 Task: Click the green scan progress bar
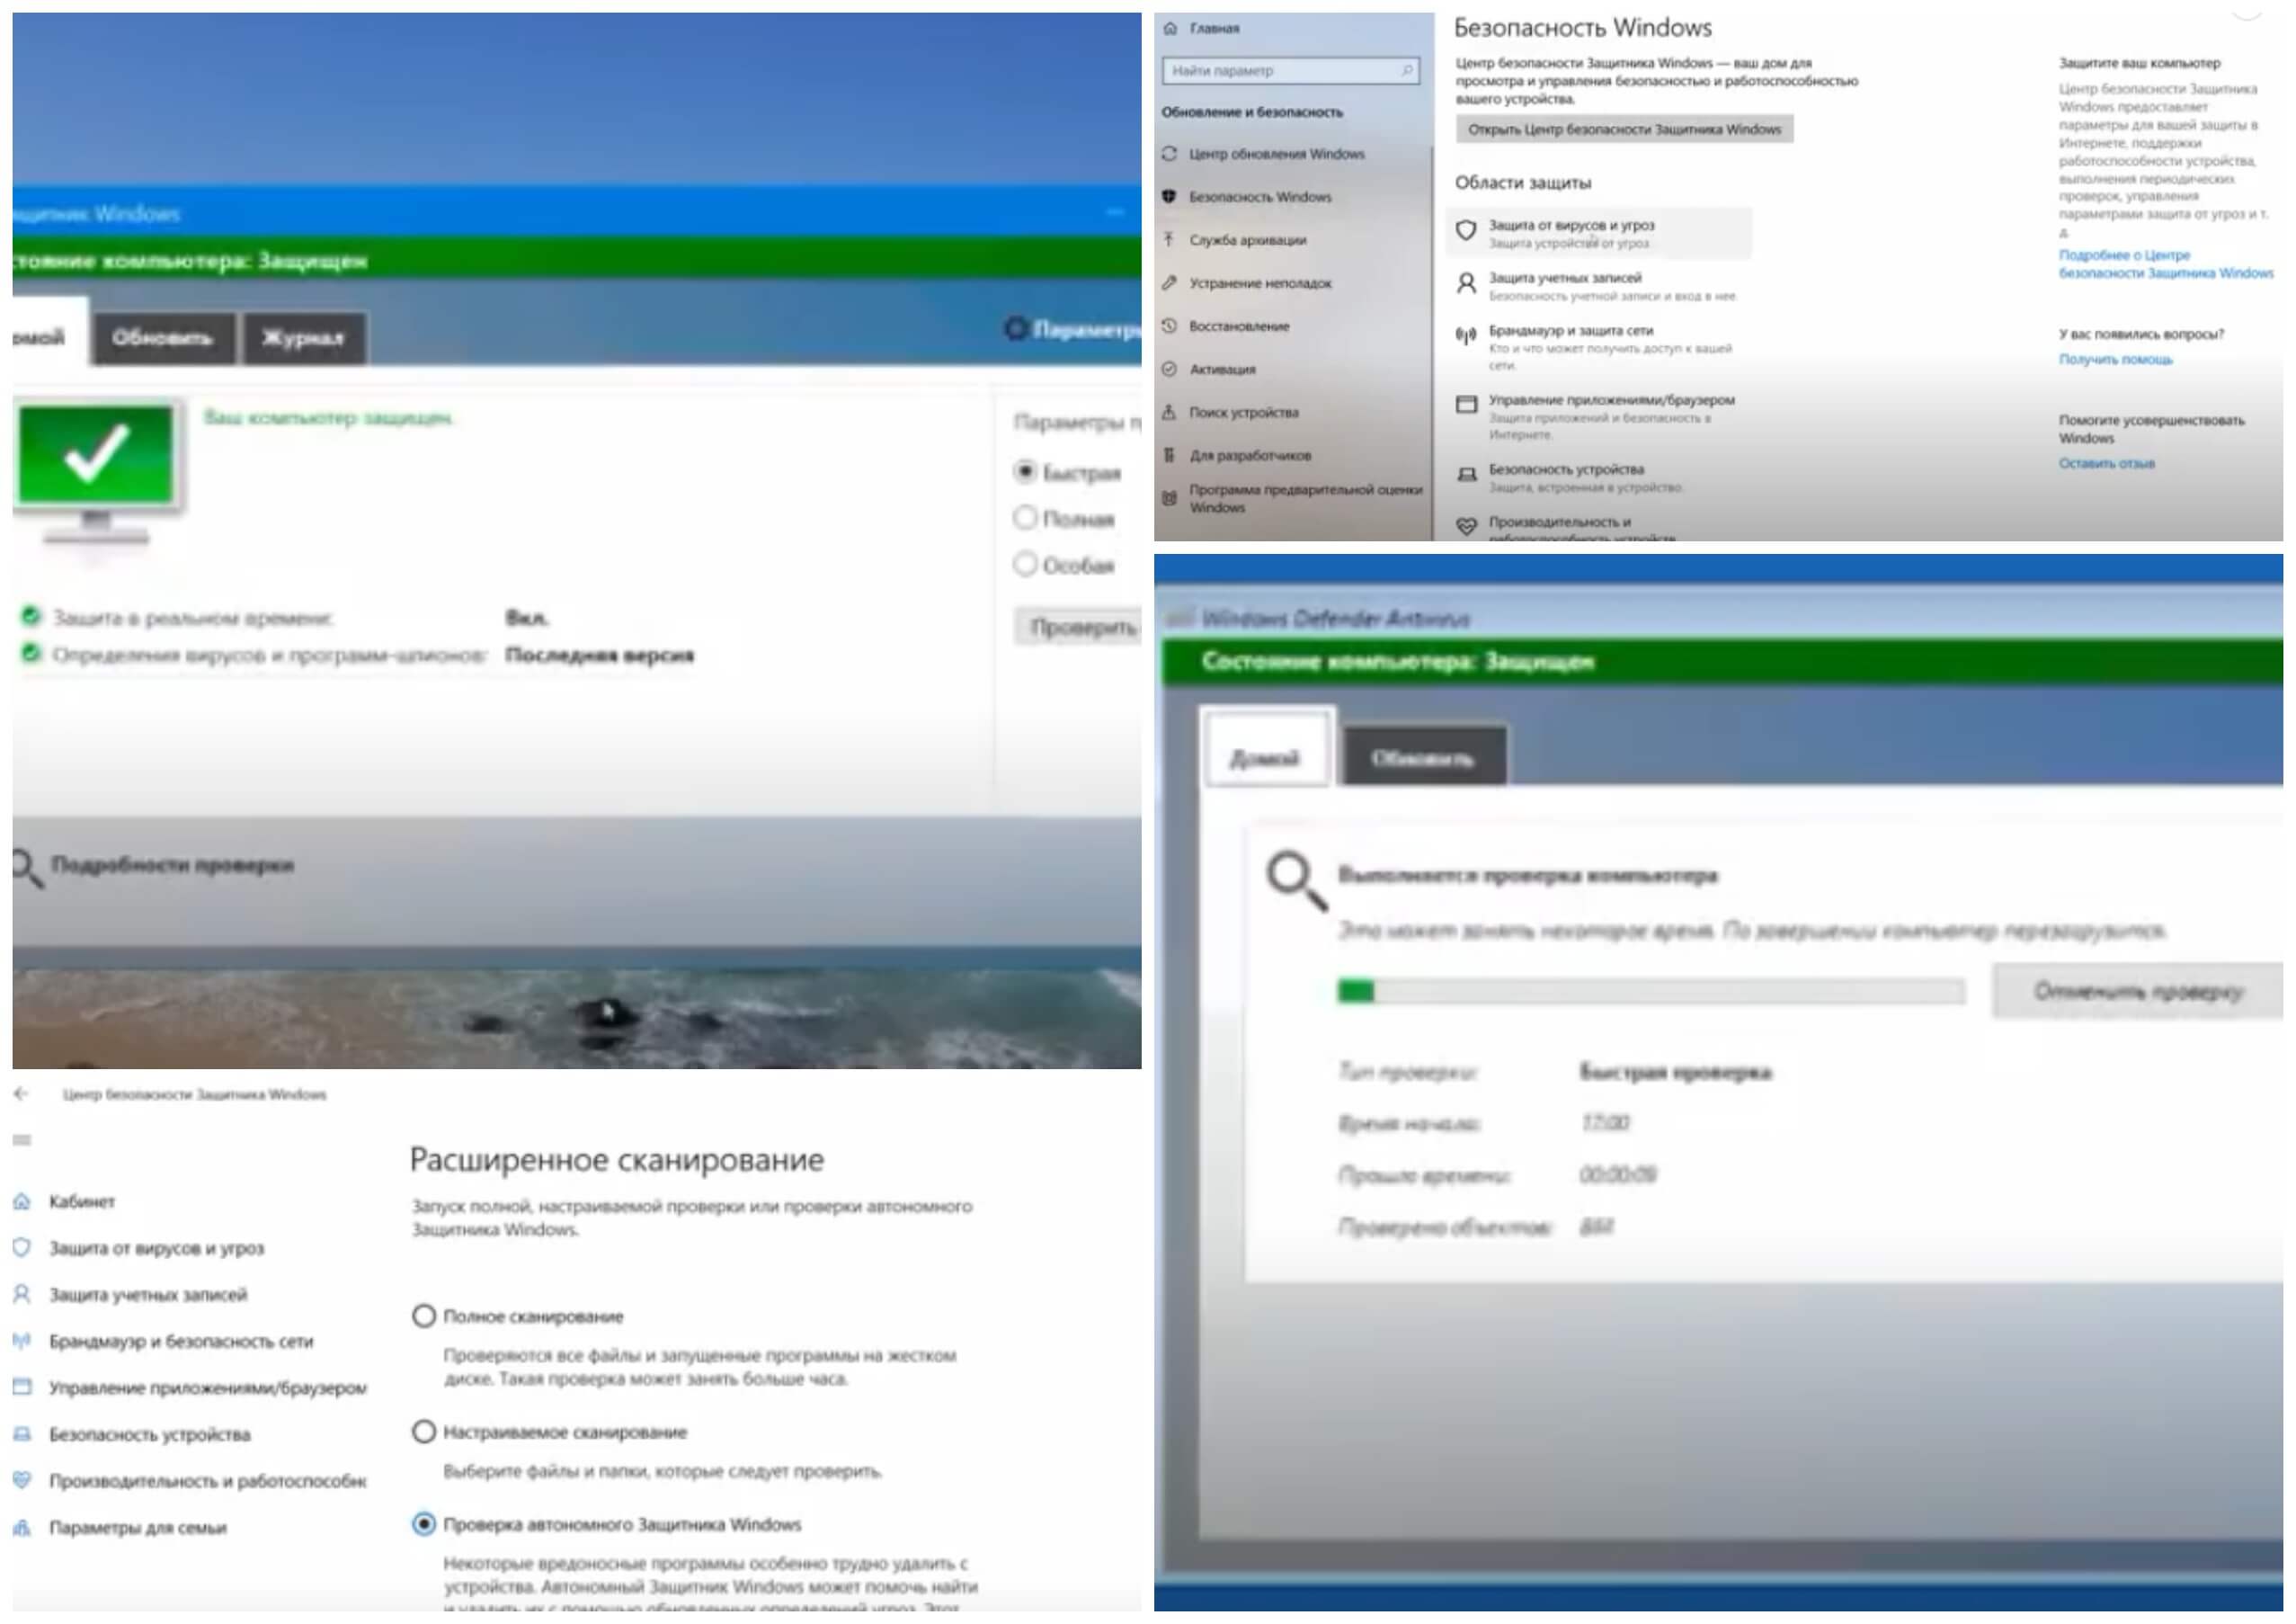pos(1651,991)
